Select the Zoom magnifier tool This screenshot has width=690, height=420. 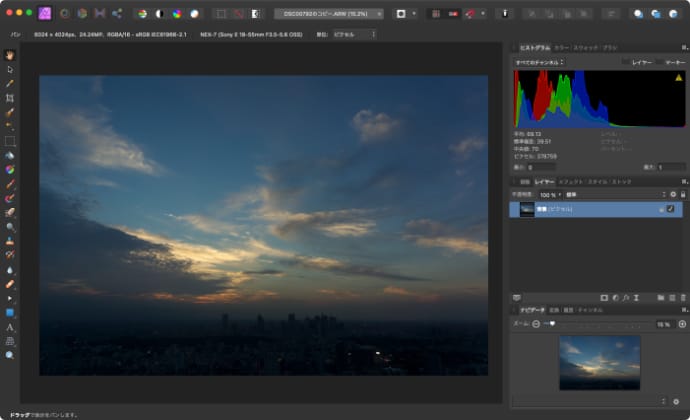[x=10, y=355]
